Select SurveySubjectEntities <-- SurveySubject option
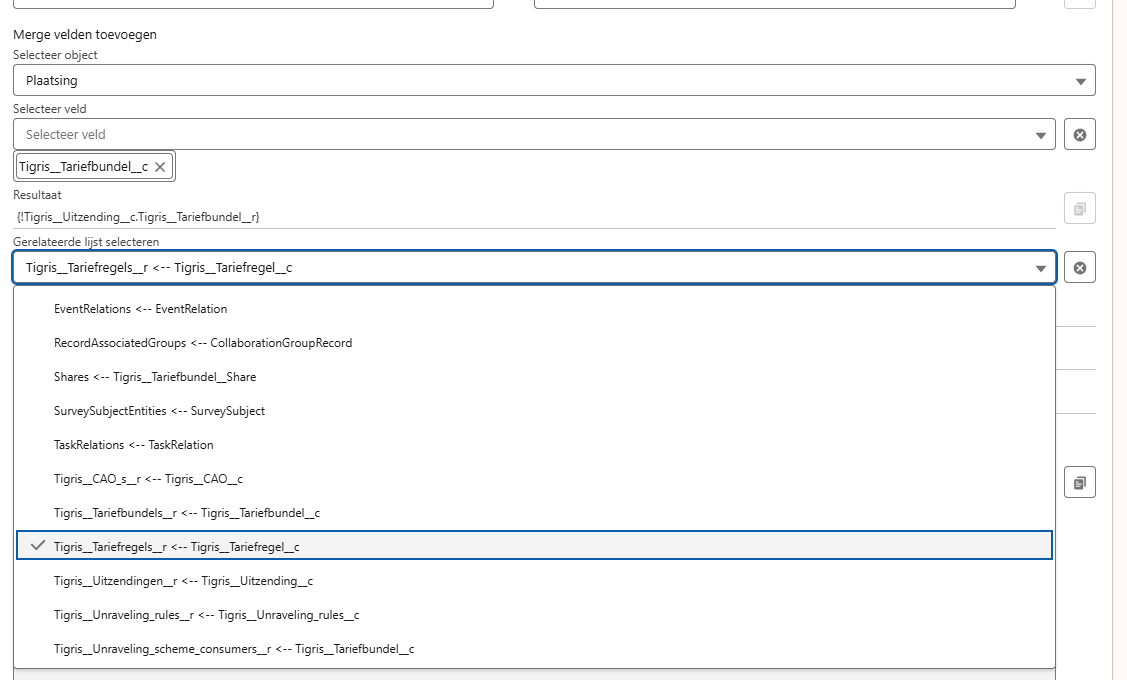The width and height of the screenshot is (1127, 680). [x=159, y=411]
